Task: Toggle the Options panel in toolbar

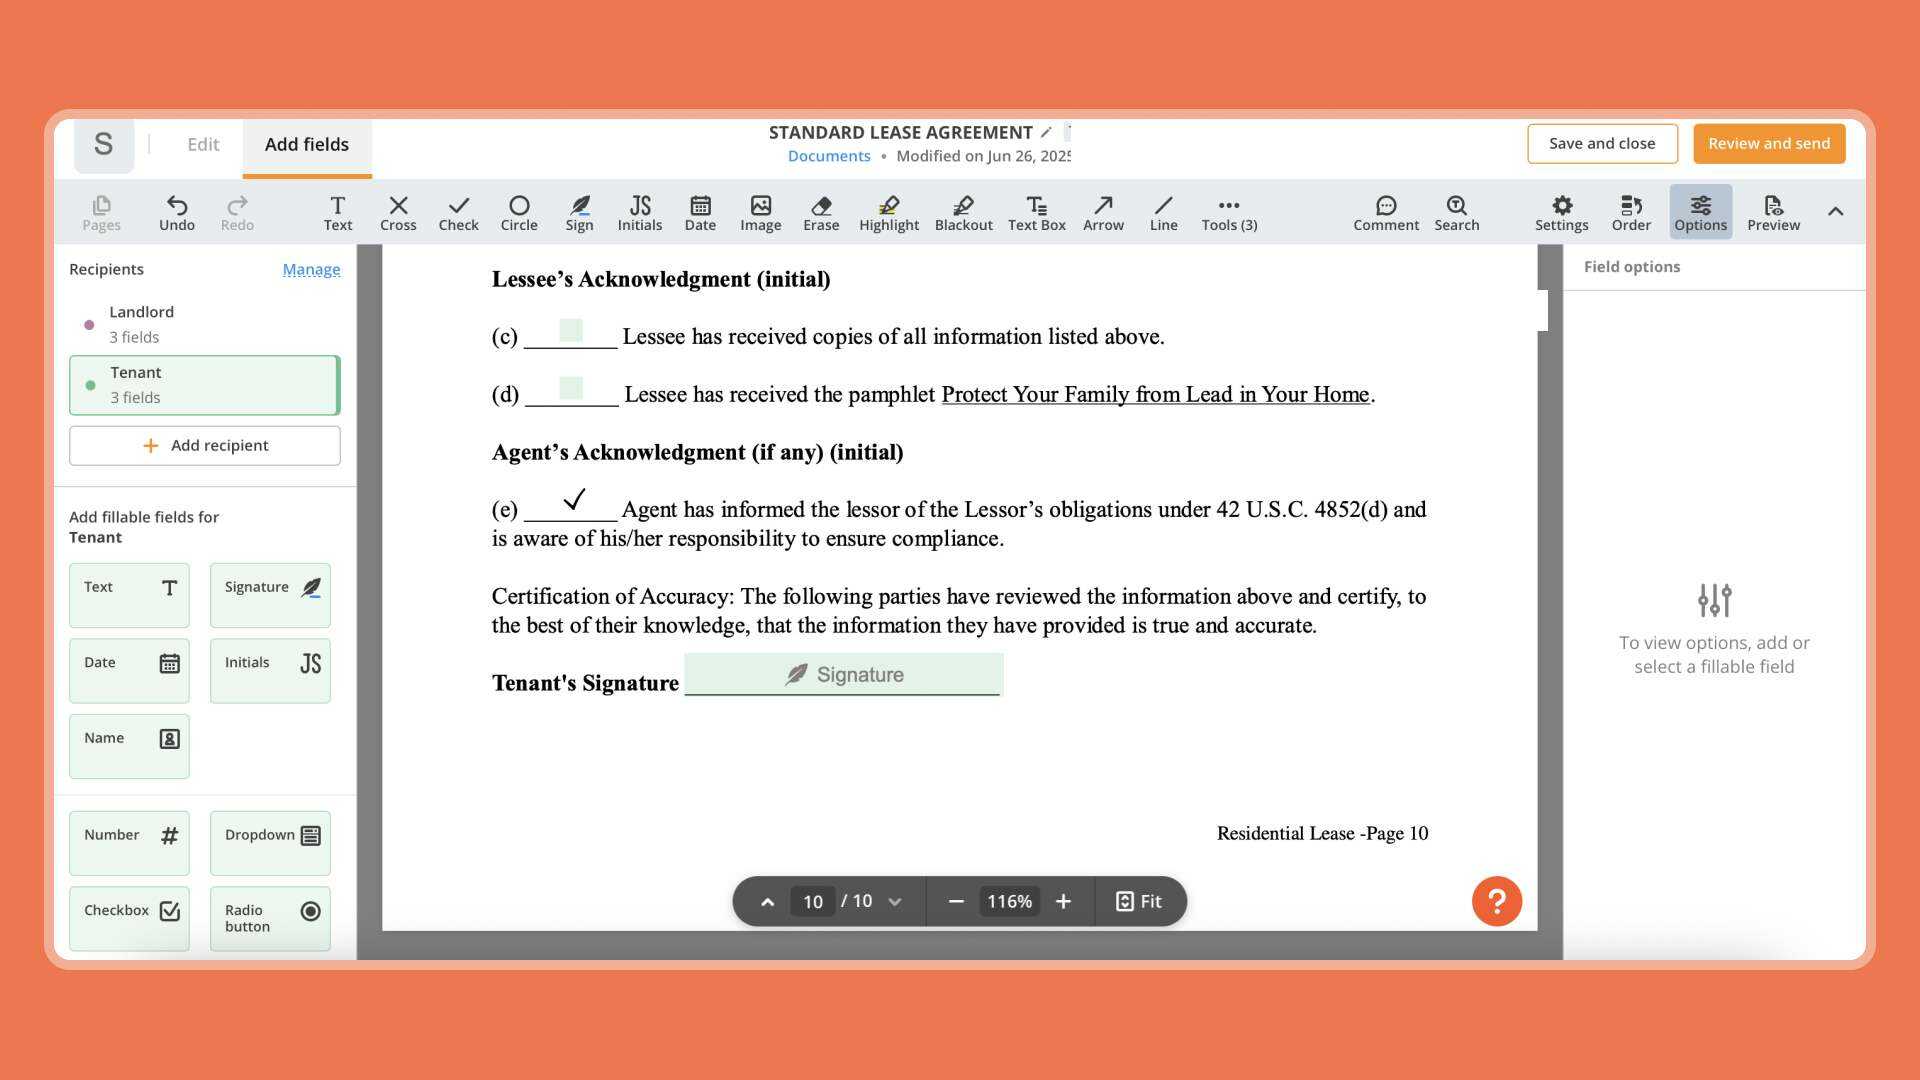Action: pos(1700,212)
